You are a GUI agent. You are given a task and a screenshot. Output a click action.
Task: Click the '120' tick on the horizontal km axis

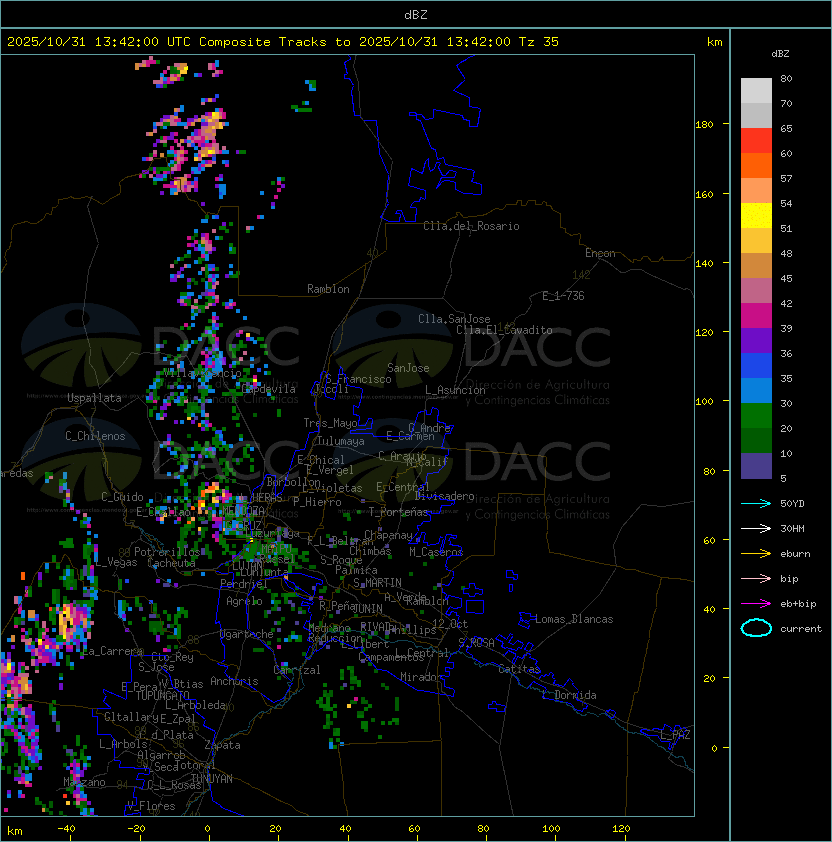(621, 829)
